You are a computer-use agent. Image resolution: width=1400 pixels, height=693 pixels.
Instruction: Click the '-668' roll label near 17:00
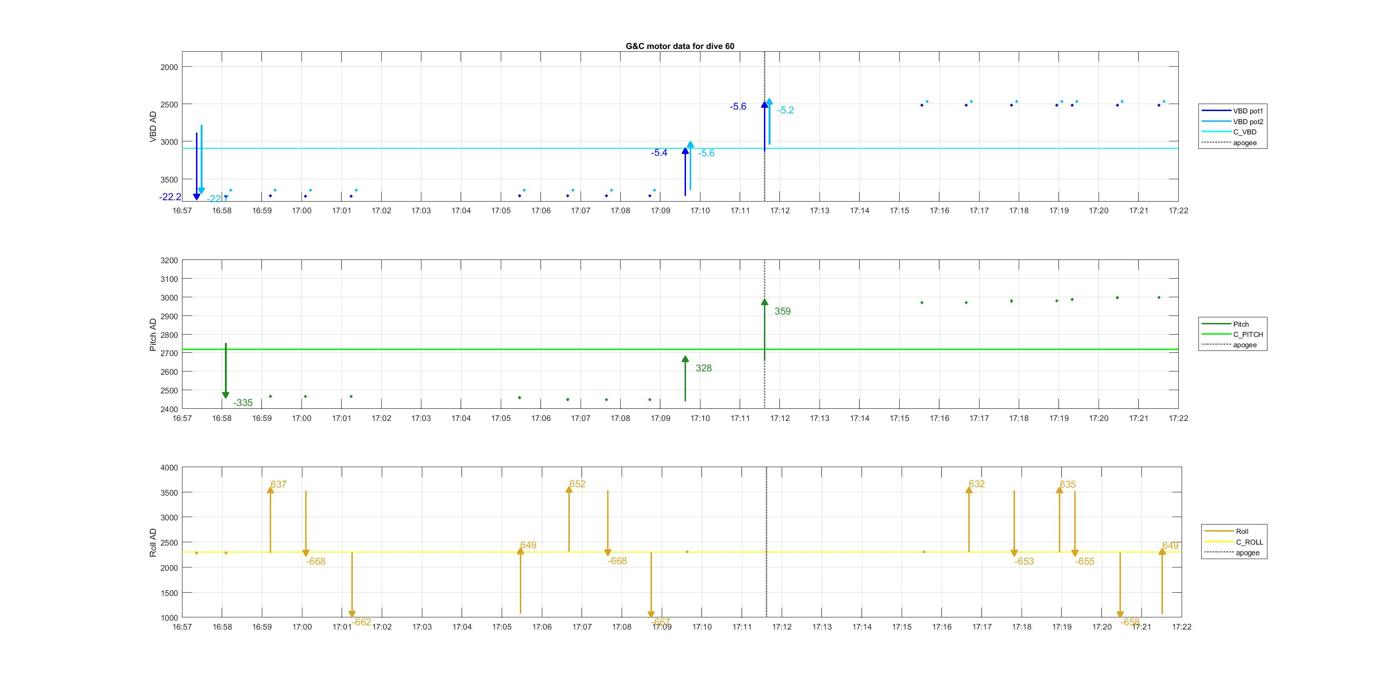tap(316, 562)
